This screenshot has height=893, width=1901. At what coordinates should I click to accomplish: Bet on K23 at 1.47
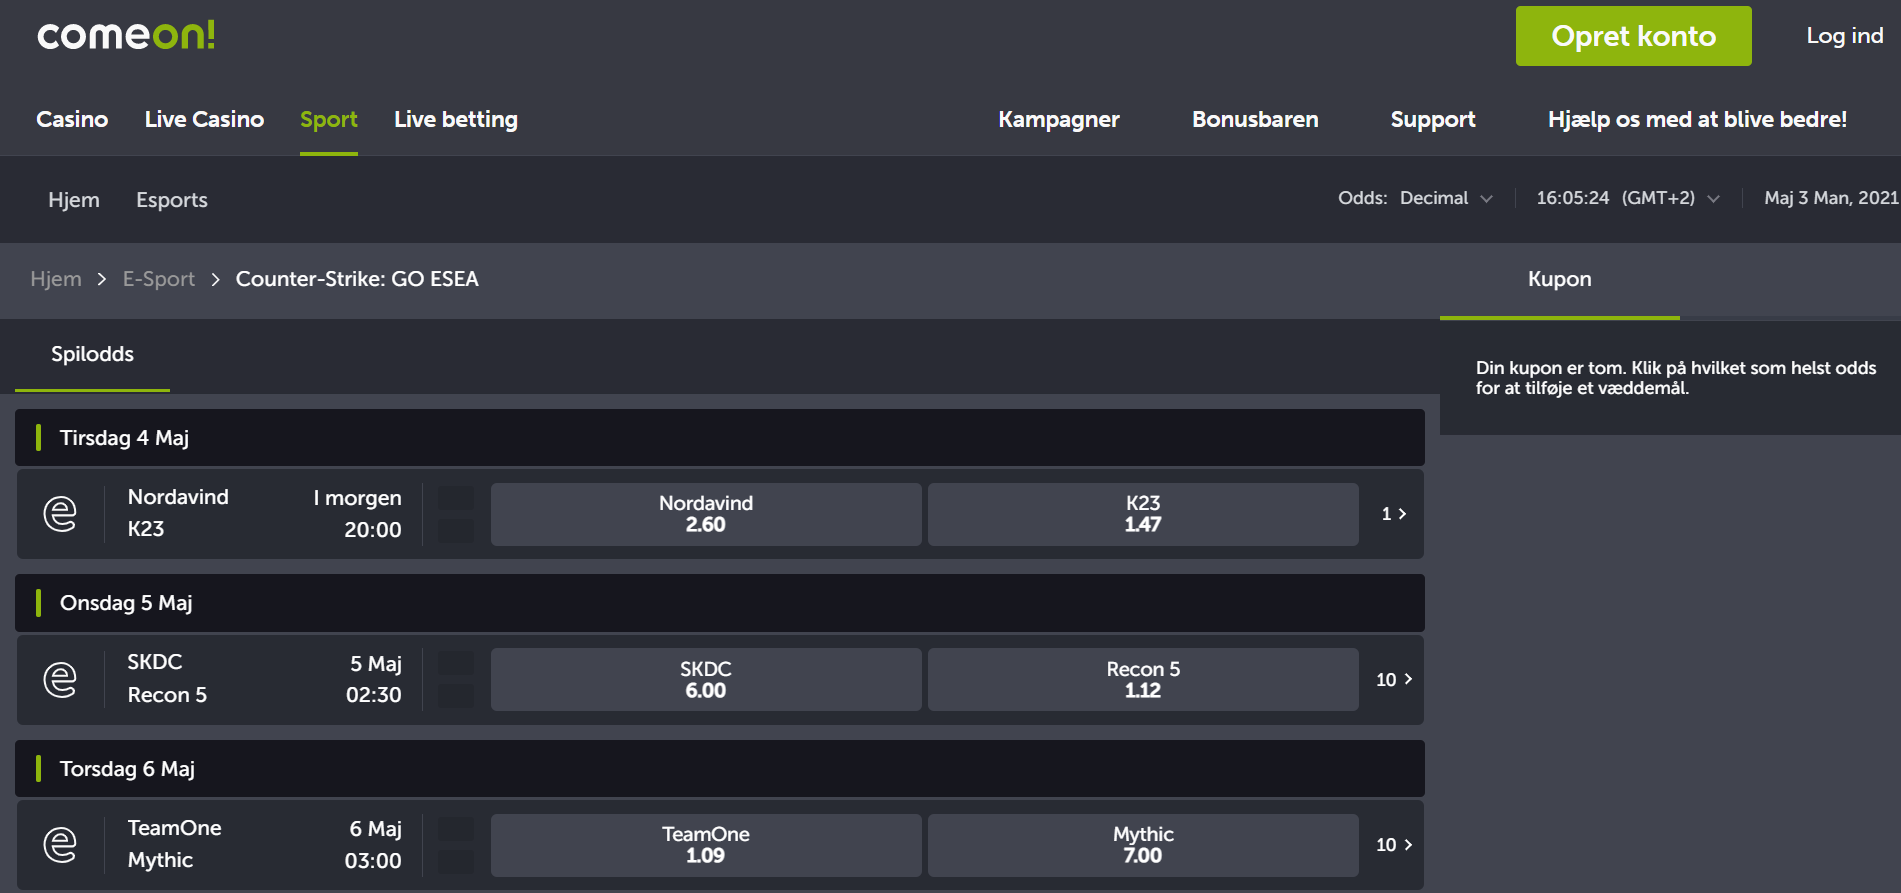[x=1143, y=514]
